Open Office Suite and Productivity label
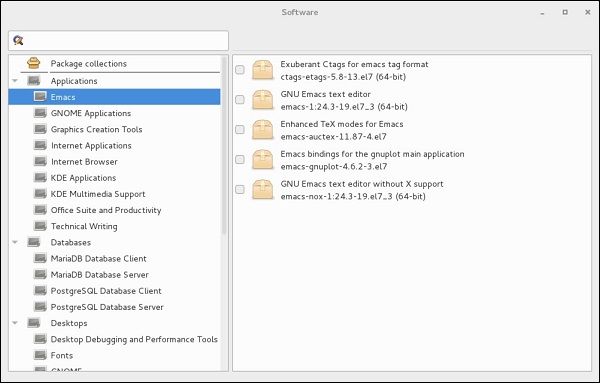This screenshot has width=600, height=383. 106,210
